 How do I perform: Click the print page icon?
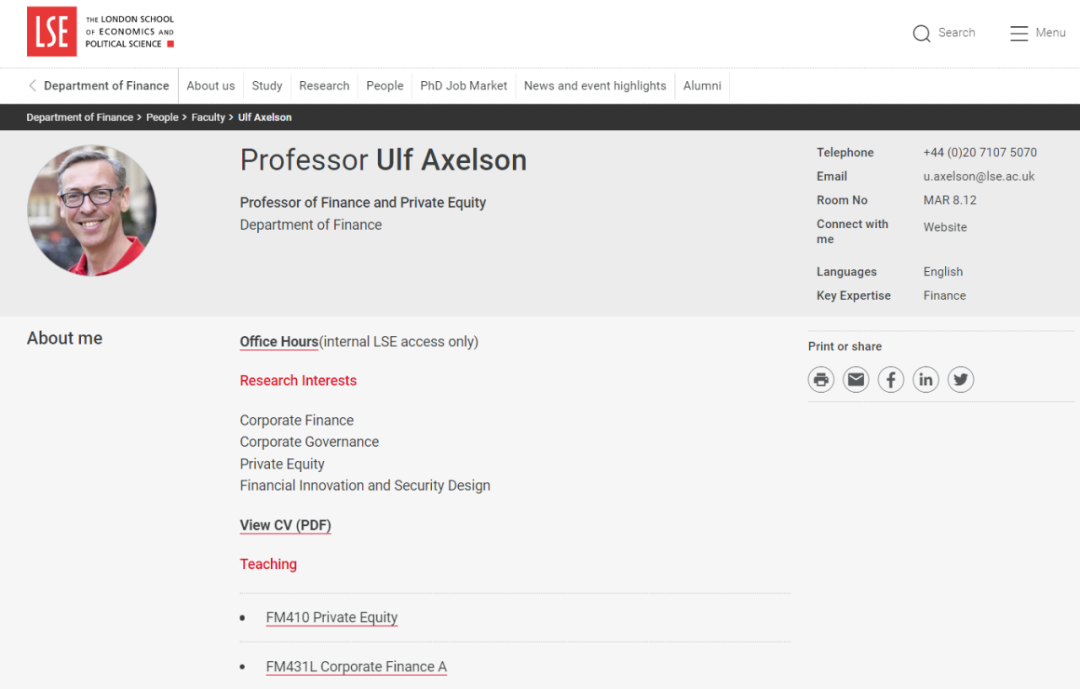coord(821,380)
